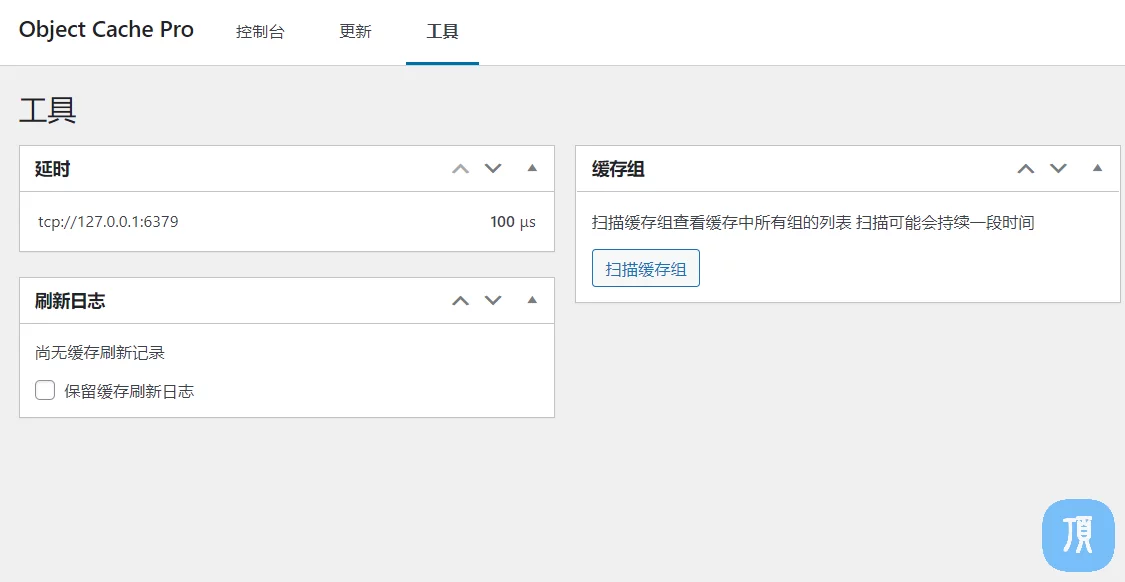
Task: Click the 扫描缓存组 button
Action: (646, 268)
